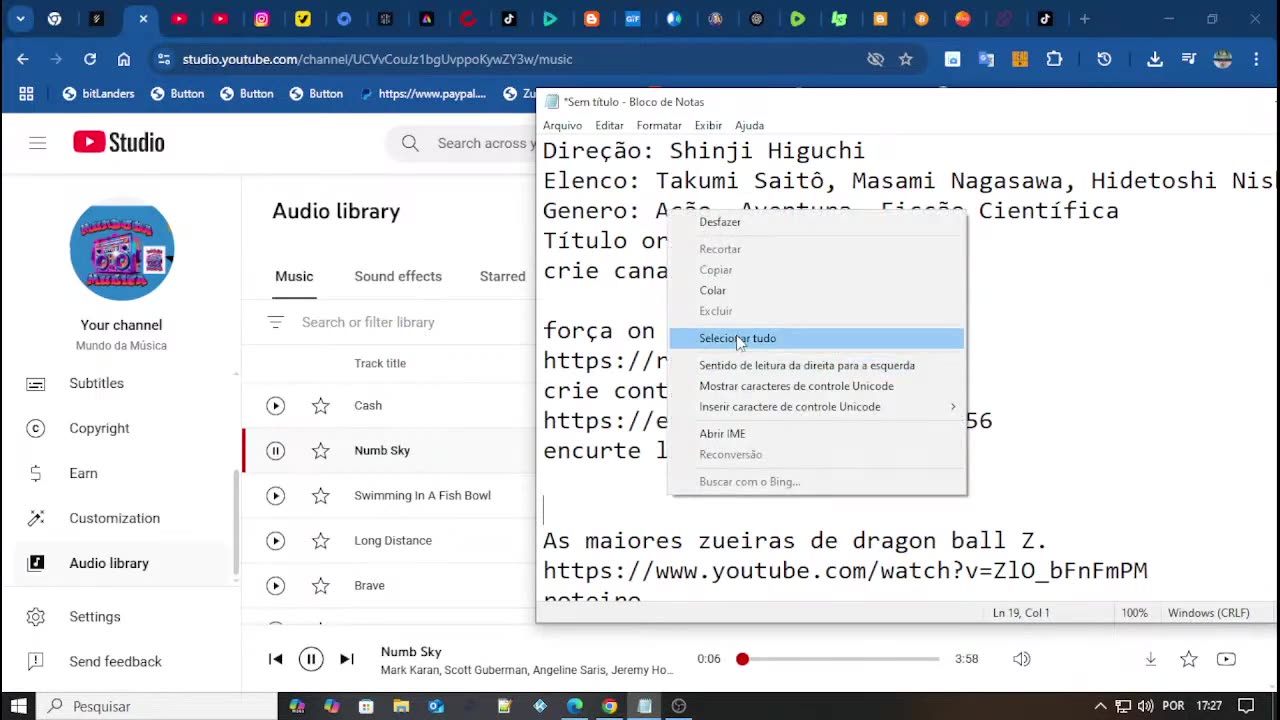Star the track Cash
The width and height of the screenshot is (1280, 720).
pos(321,406)
